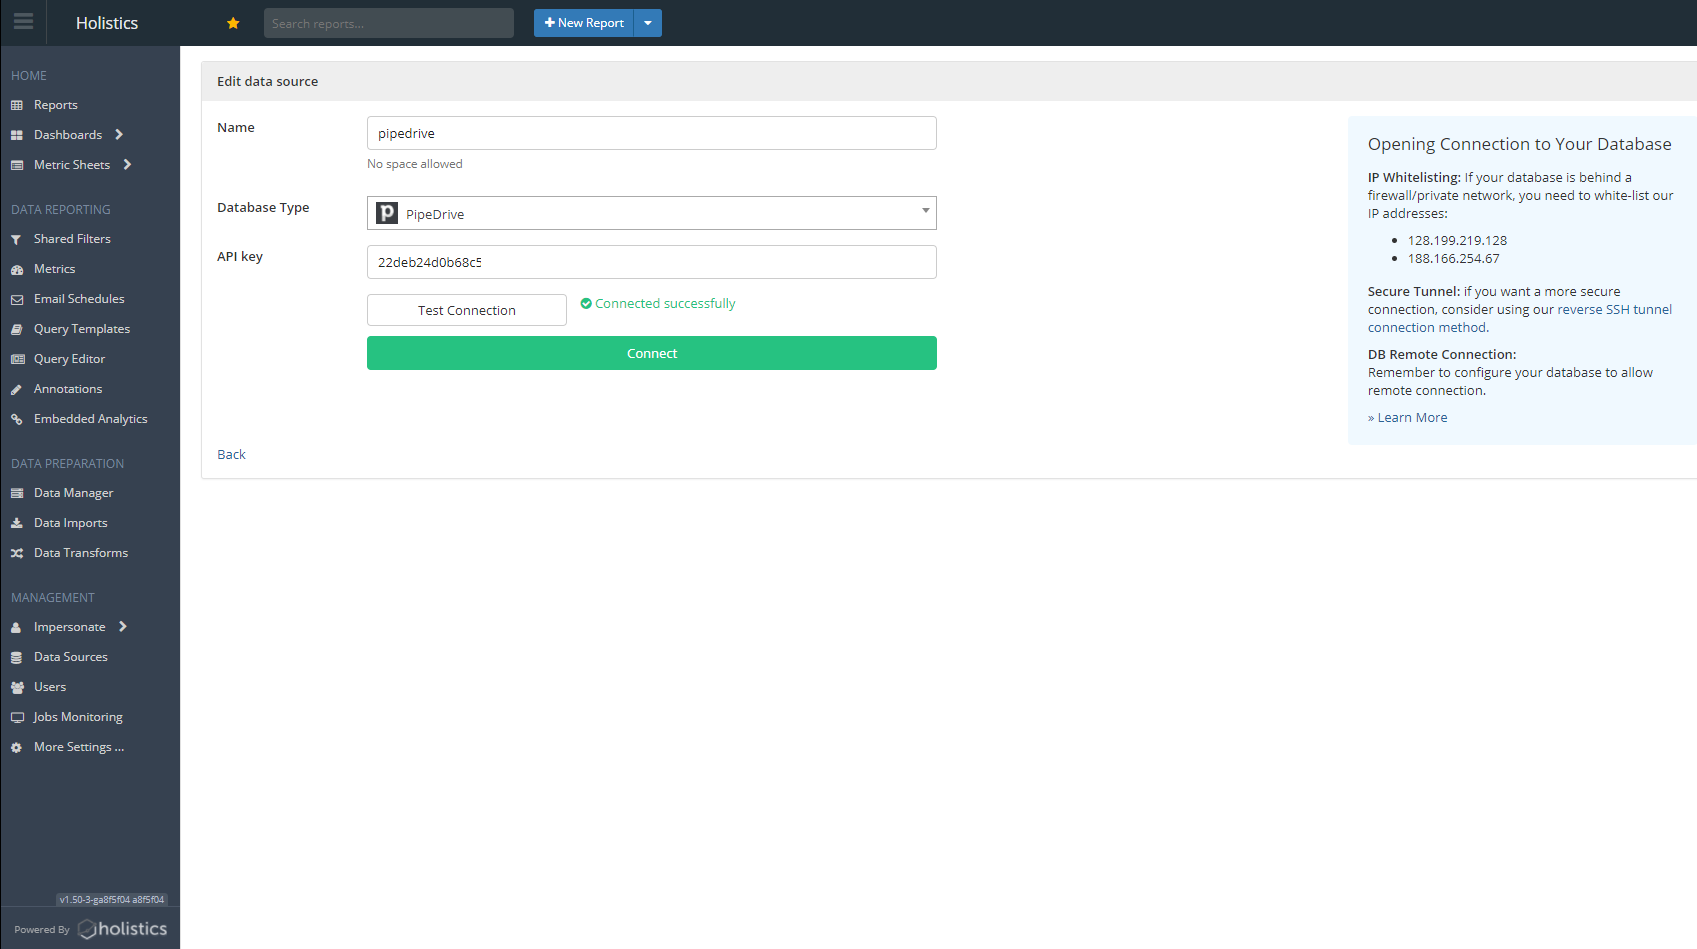This screenshot has width=1697, height=949.
Task: Click into the Name input field
Action: click(652, 133)
